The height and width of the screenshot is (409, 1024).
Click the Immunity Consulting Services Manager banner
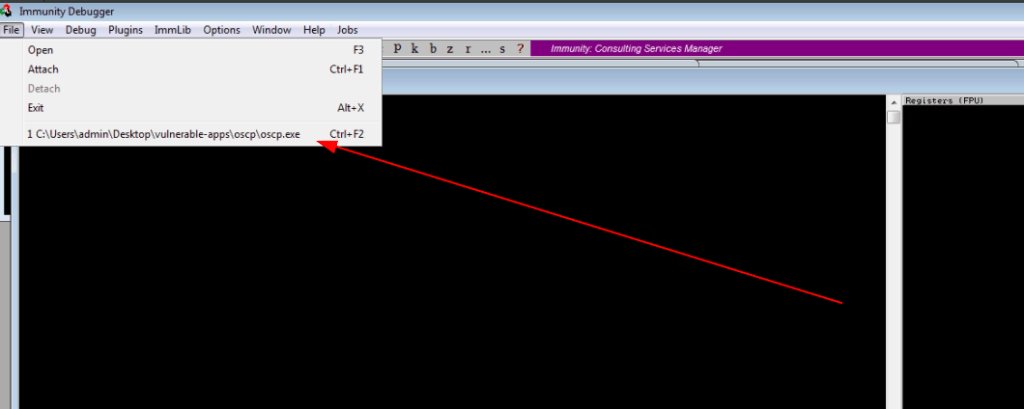[x=636, y=49]
